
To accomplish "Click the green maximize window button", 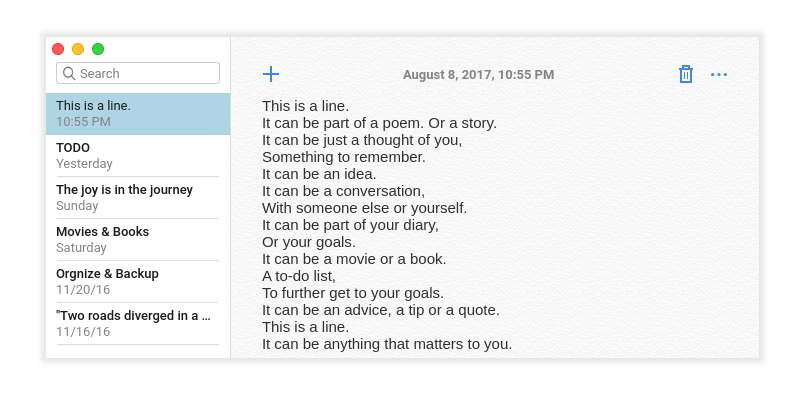I will pyautogui.click(x=98, y=49).
